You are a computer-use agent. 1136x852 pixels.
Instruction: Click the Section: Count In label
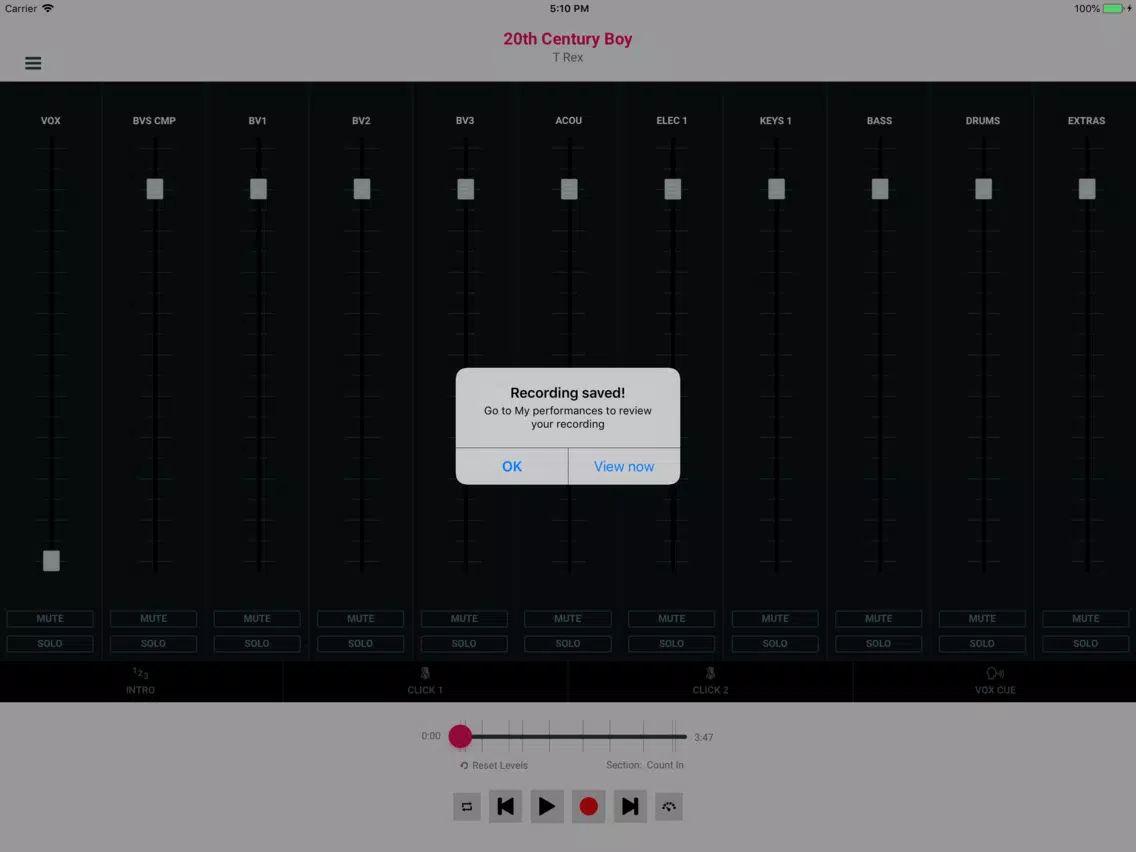(645, 765)
